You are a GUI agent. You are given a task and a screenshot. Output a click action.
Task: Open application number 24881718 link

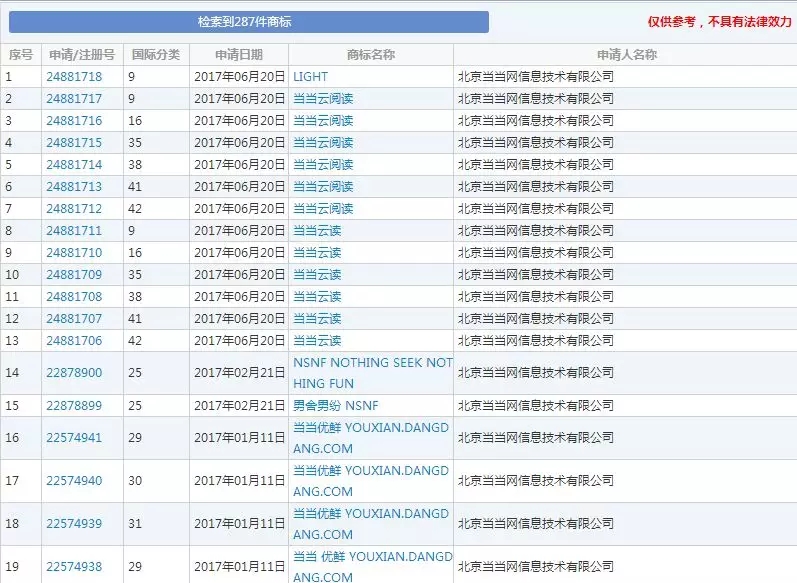point(74,76)
